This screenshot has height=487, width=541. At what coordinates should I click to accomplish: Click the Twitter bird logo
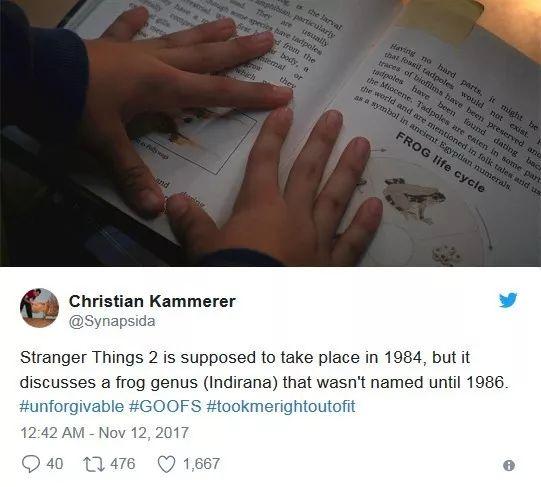[x=508, y=300]
